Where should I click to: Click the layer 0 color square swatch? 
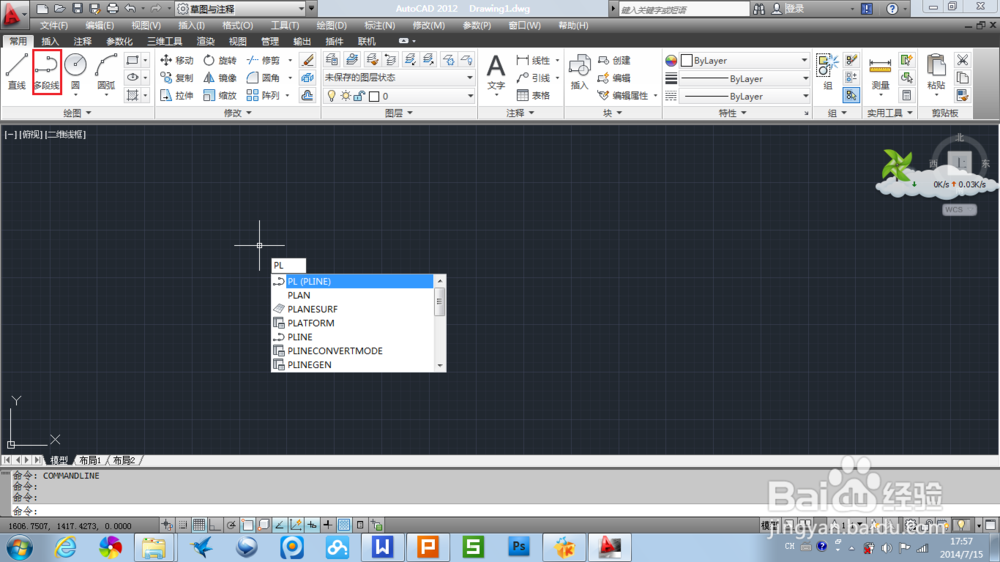pyautogui.click(x=374, y=96)
